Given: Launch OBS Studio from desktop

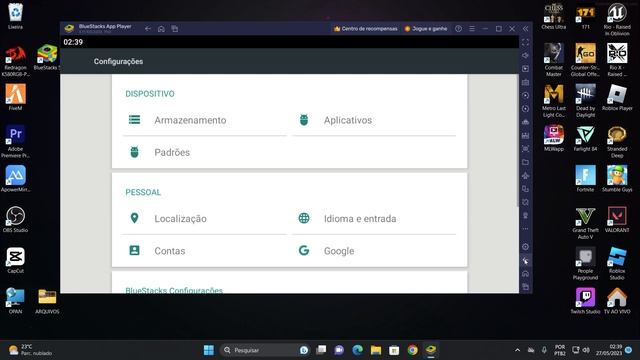Looking at the screenshot, I should point(15,219).
